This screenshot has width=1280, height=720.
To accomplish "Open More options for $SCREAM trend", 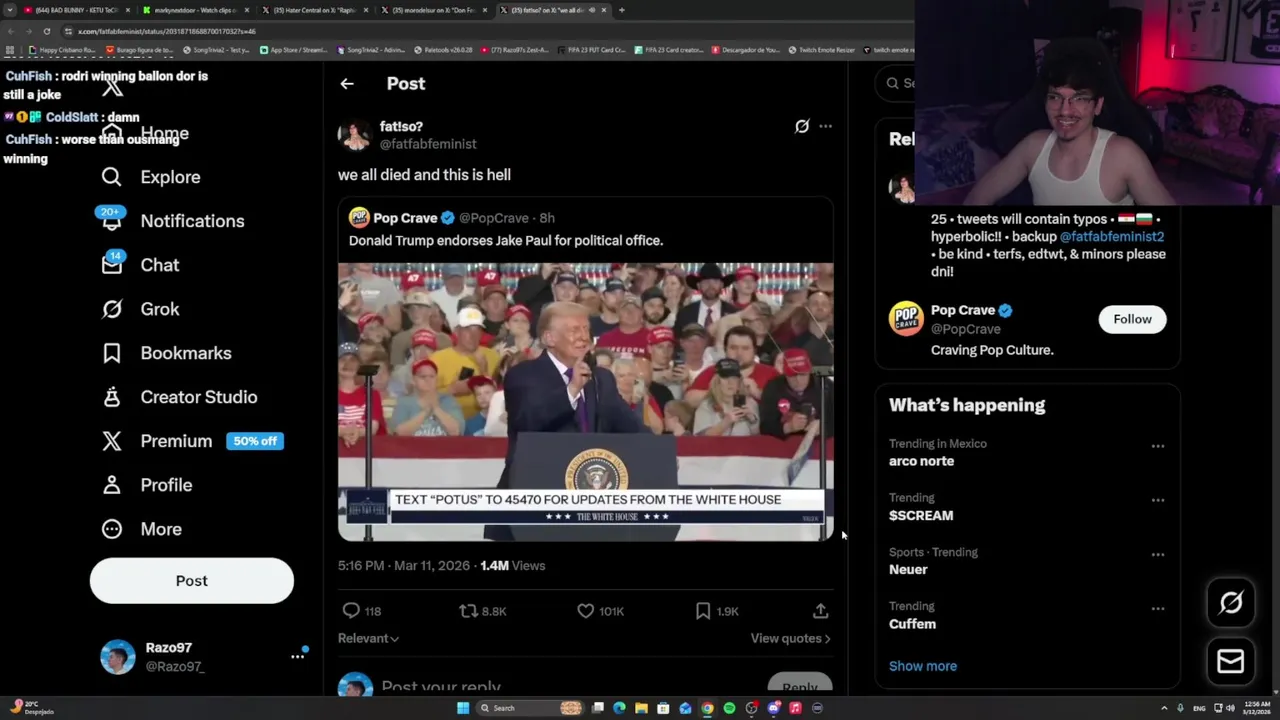I will pos(1158,500).
